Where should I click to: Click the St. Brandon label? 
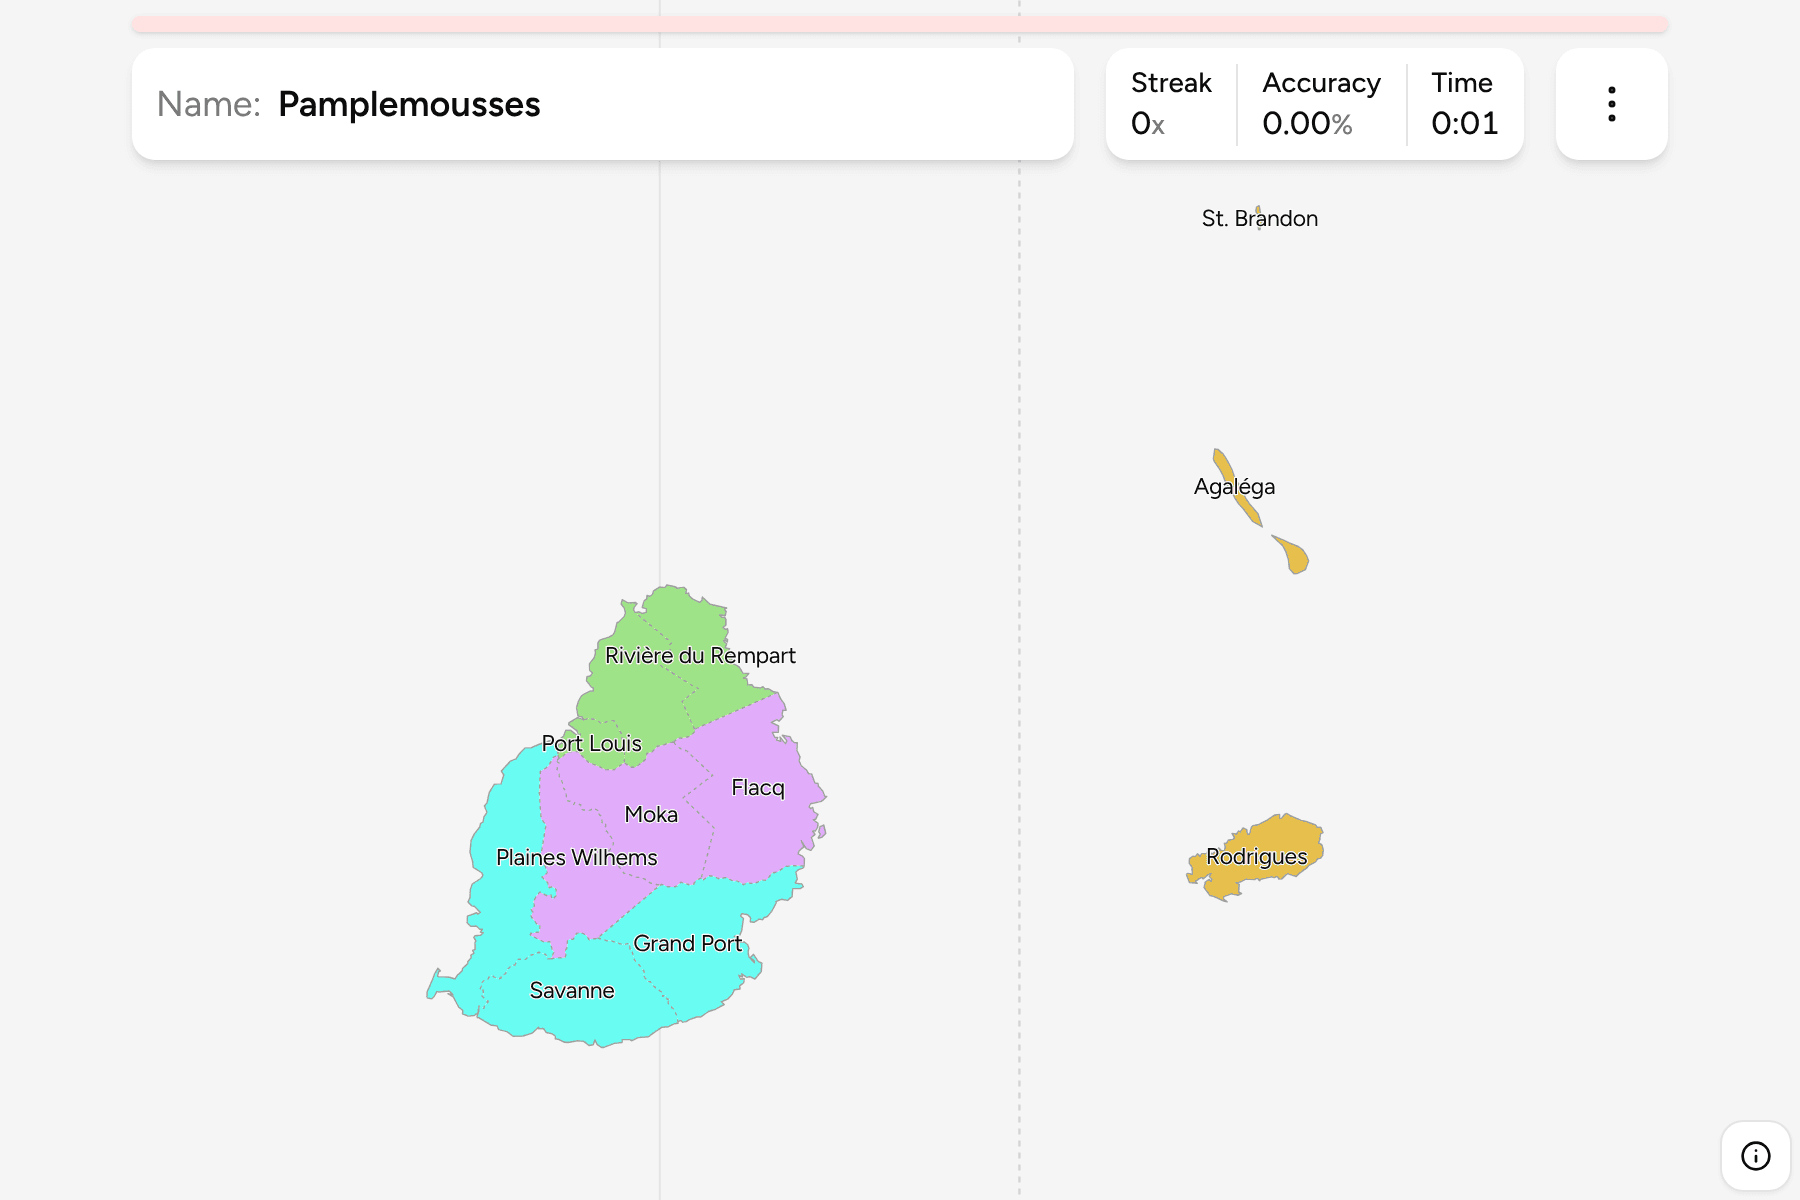click(x=1260, y=219)
